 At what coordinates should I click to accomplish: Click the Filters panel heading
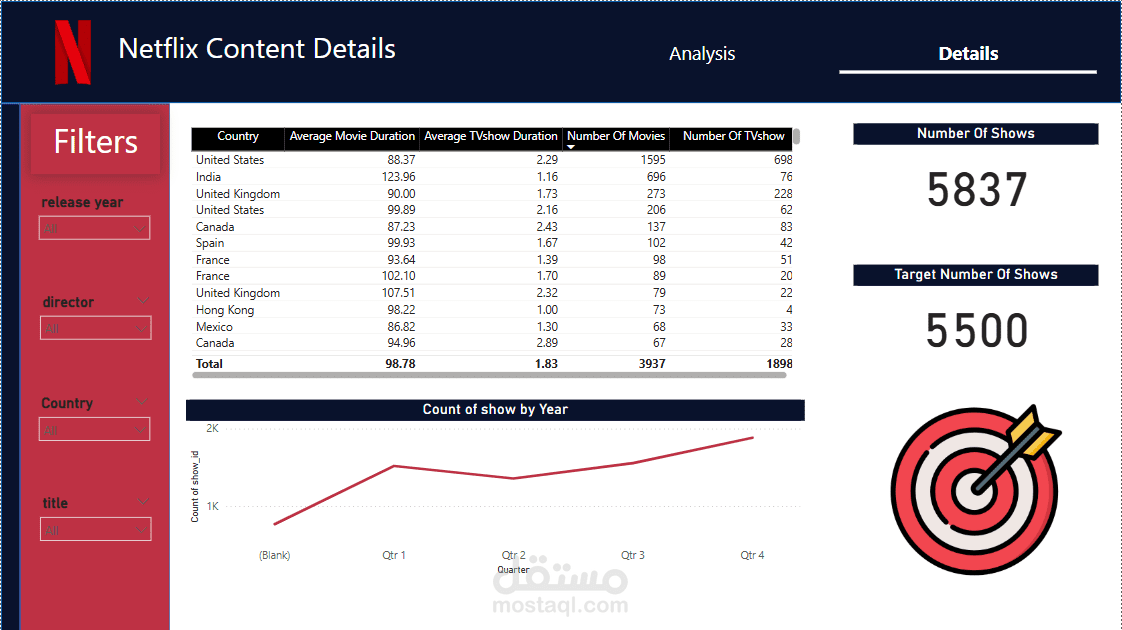tap(96, 142)
